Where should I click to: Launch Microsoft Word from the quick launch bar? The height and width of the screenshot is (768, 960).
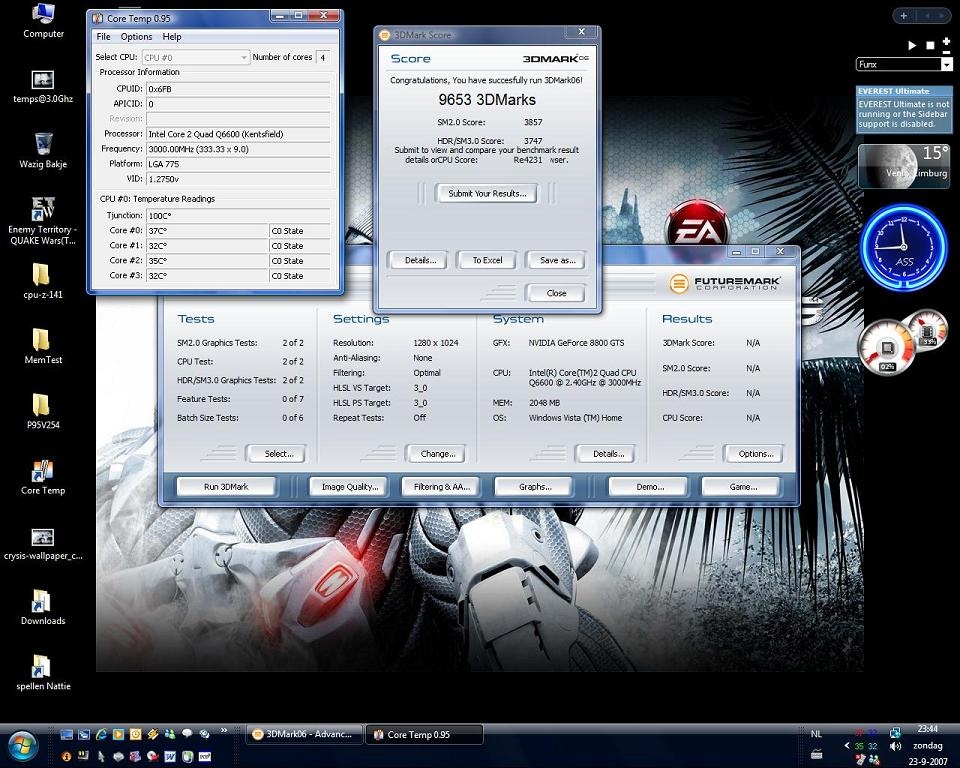pos(169,757)
